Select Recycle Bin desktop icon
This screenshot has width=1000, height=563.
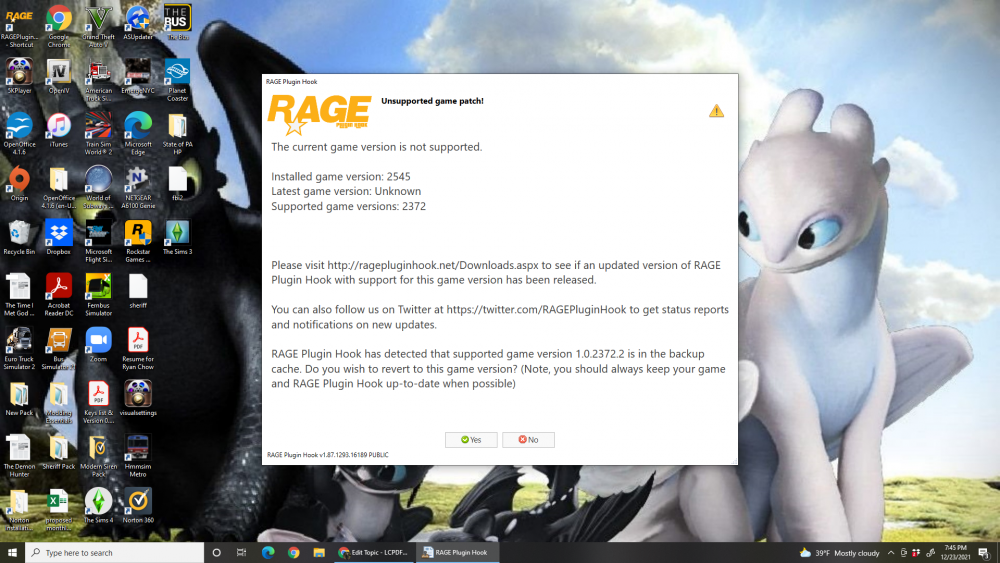19,237
